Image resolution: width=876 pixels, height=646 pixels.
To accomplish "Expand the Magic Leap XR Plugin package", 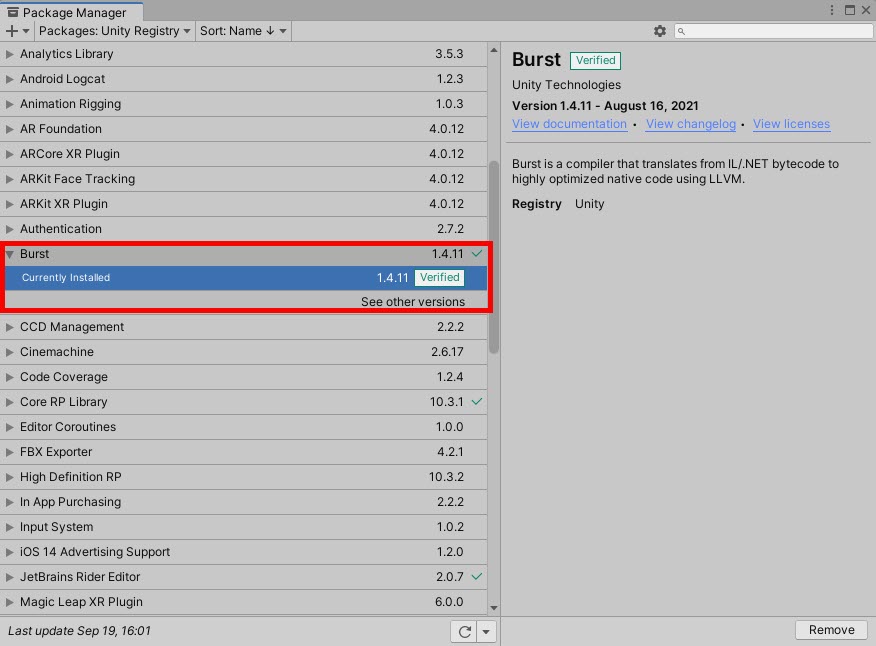I will (9, 602).
